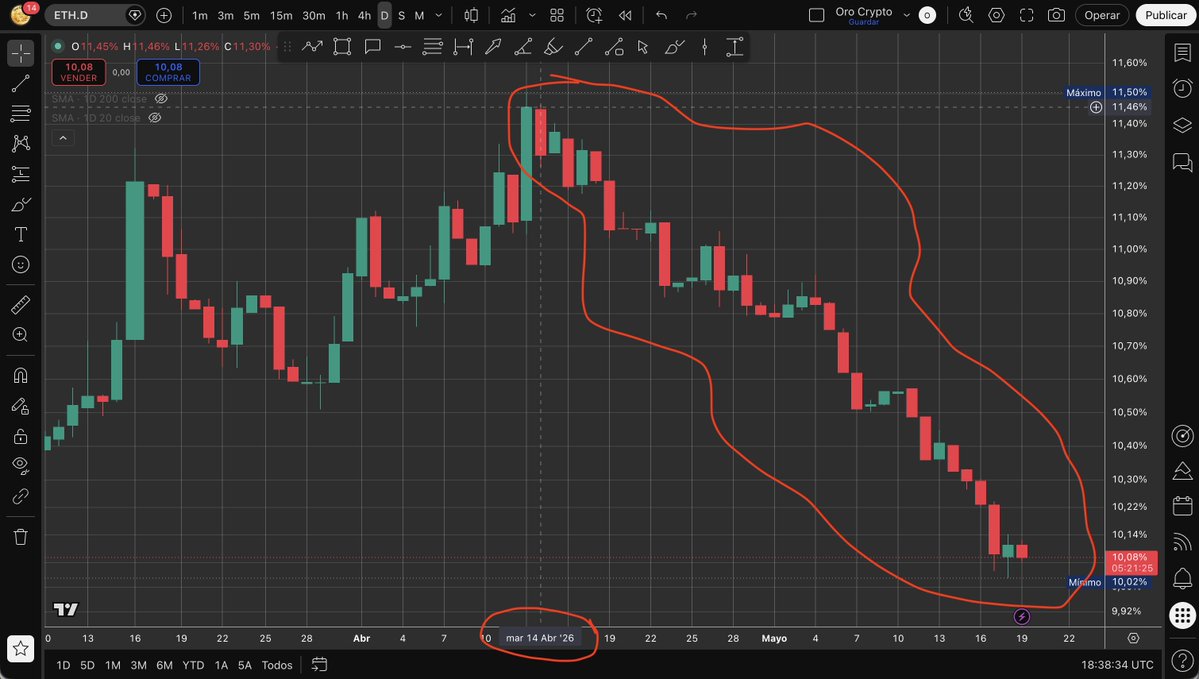
Task: Select the trend angle tool
Action: coord(523,47)
